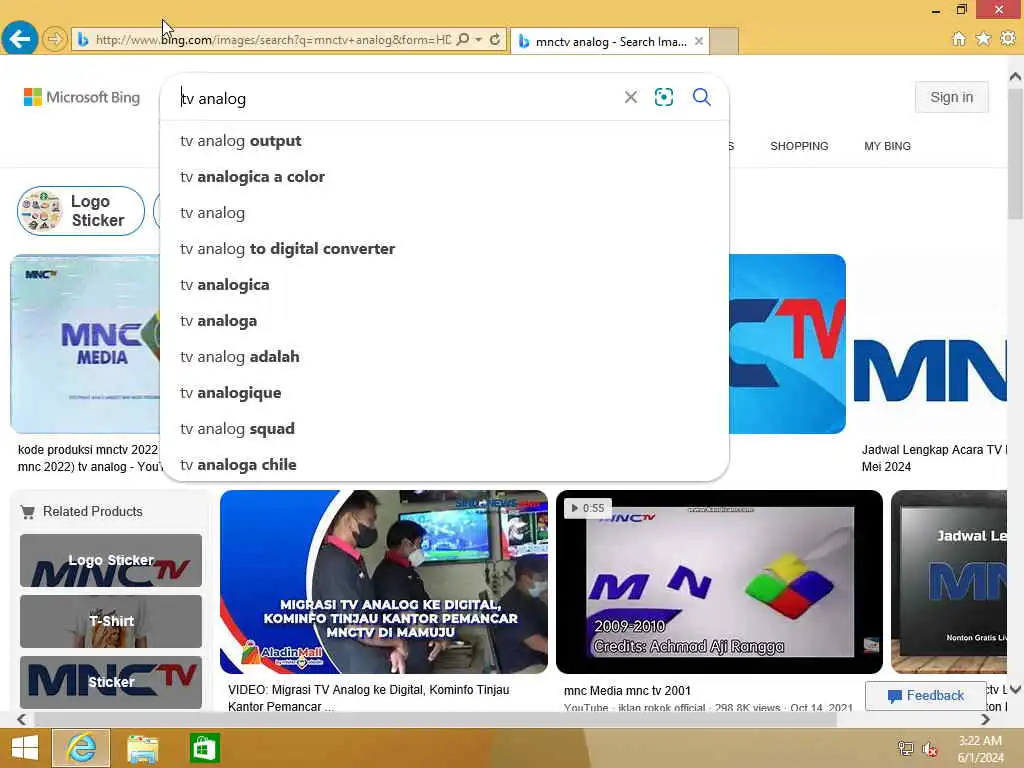Screen dimensions: 1024x768
Task: Open the SHOPPING tab
Action: pos(799,146)
